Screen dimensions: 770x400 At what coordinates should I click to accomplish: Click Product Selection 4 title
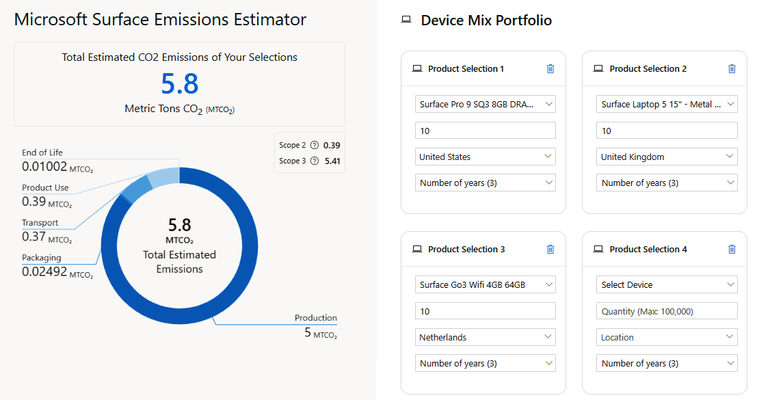648,249
